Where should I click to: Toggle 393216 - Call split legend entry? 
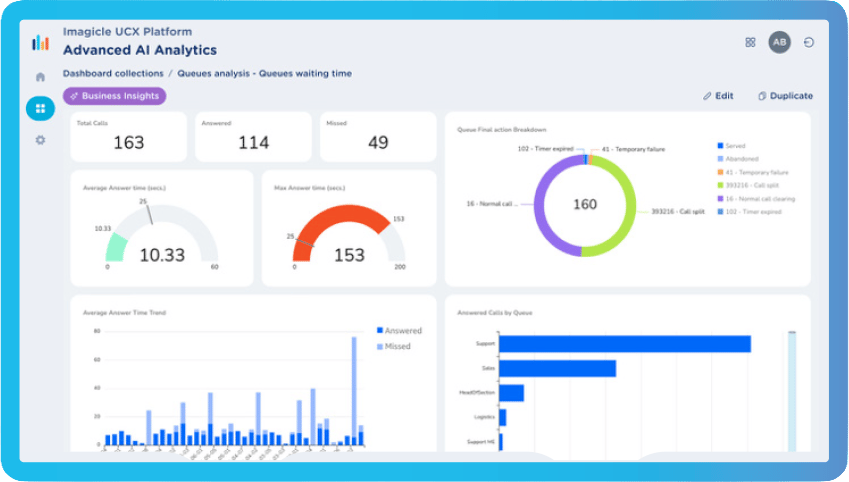tap(748, 185)
